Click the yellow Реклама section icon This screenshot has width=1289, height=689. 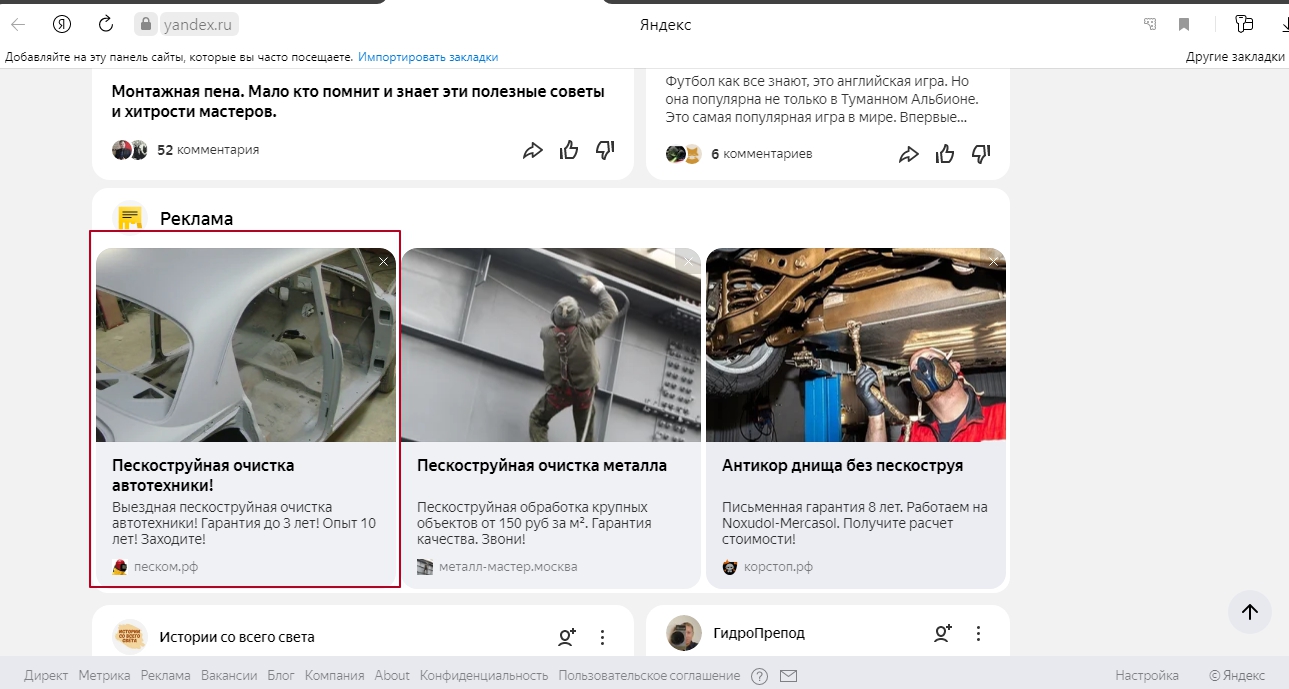(130, 218)
